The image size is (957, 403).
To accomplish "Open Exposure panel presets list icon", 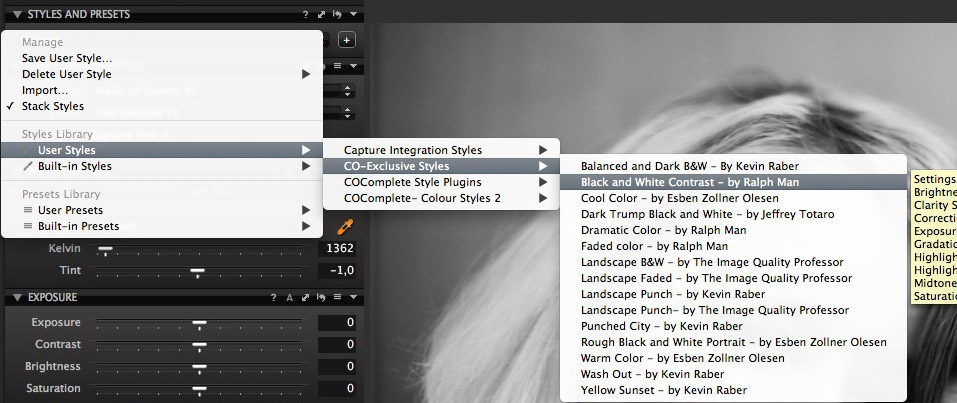I will click(338, 297).
